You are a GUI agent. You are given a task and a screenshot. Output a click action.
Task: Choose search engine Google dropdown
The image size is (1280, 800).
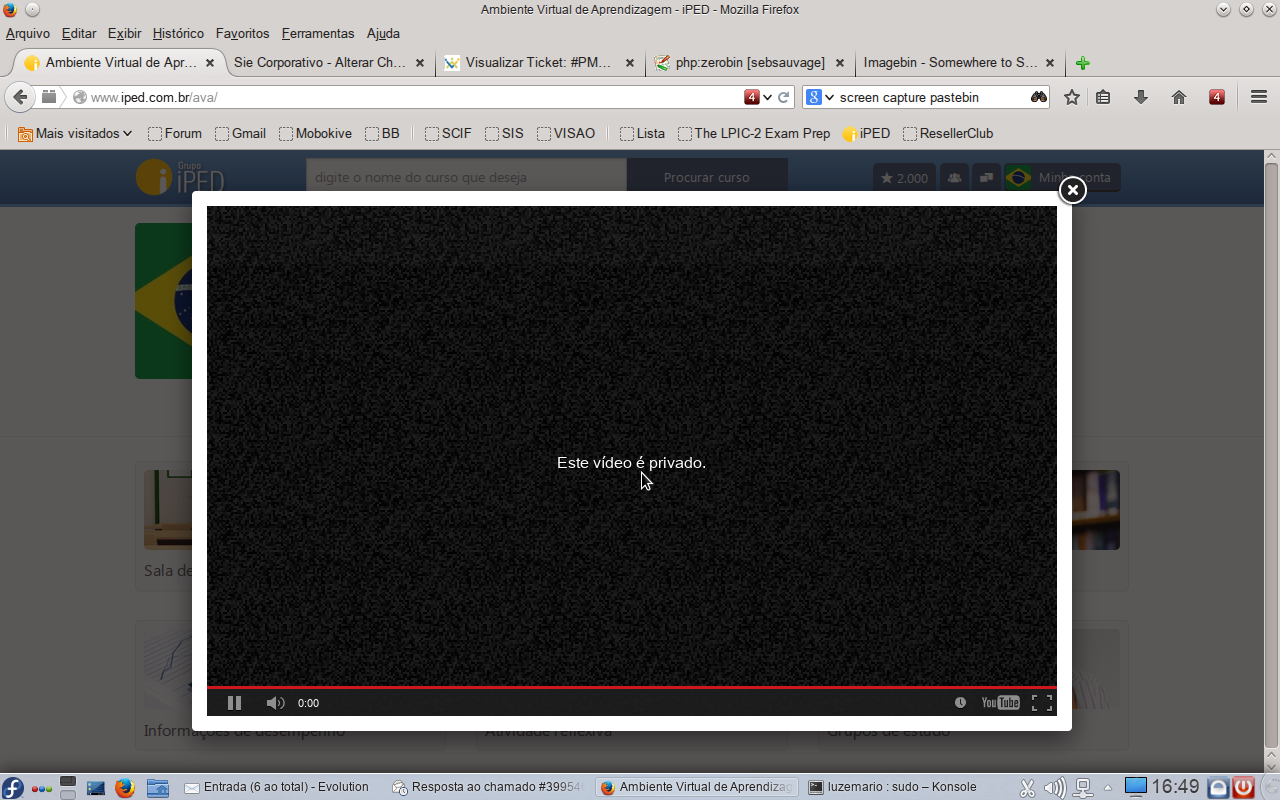820,97
